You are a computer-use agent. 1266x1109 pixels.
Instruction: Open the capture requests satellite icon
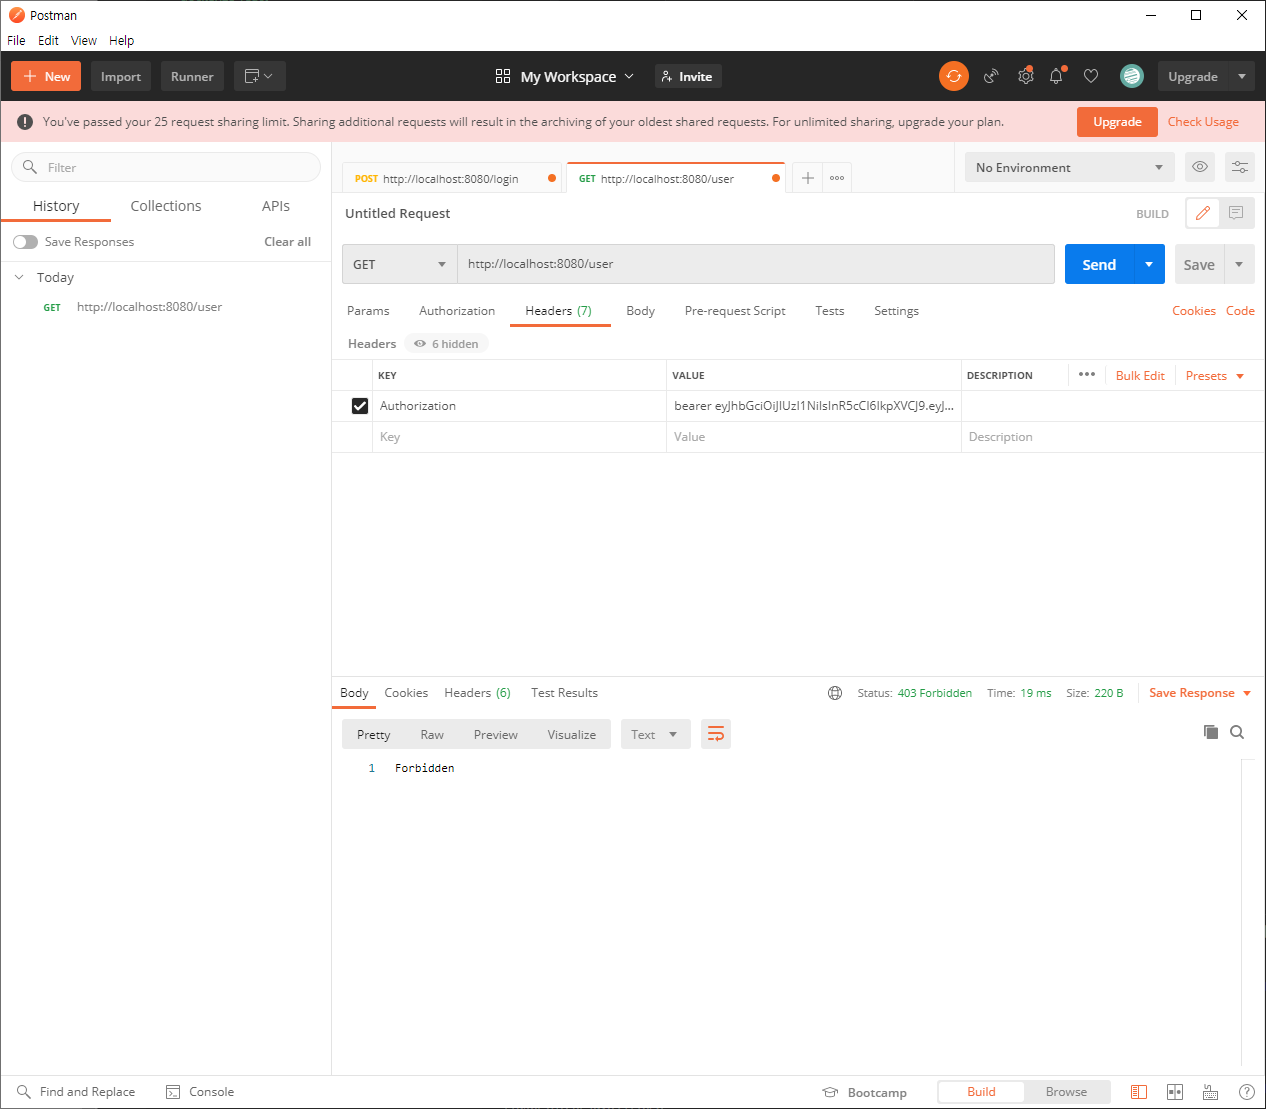pyautogui.click(x=991, y=76)
